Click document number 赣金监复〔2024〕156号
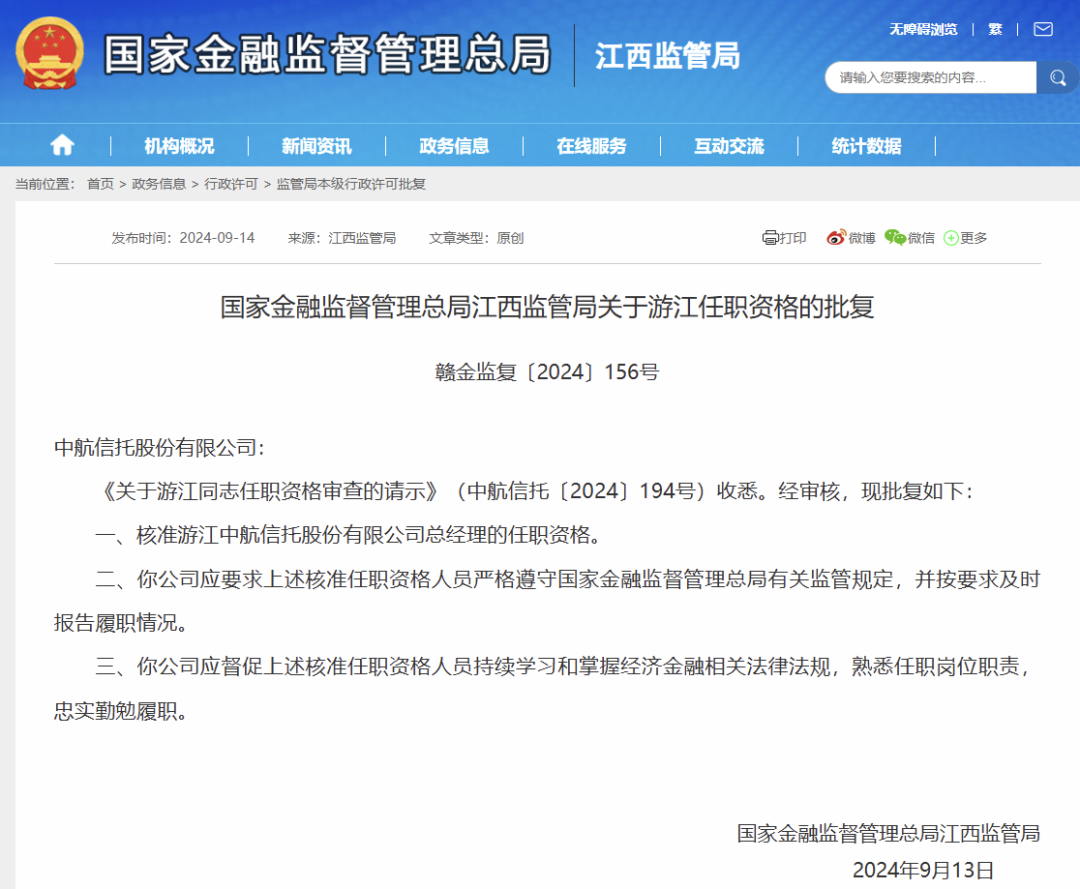1080x889 pixels. click(547, 372)
